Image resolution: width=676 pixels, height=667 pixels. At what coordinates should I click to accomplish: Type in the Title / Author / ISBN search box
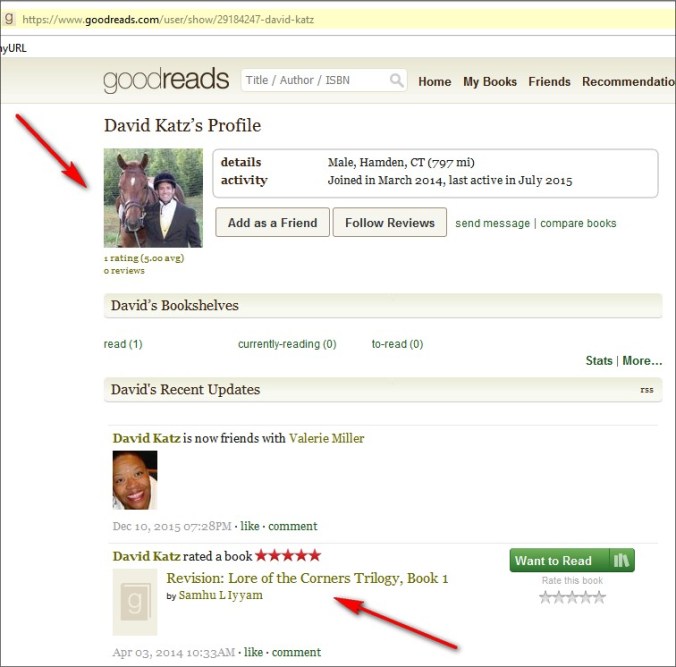pos(314,81)
